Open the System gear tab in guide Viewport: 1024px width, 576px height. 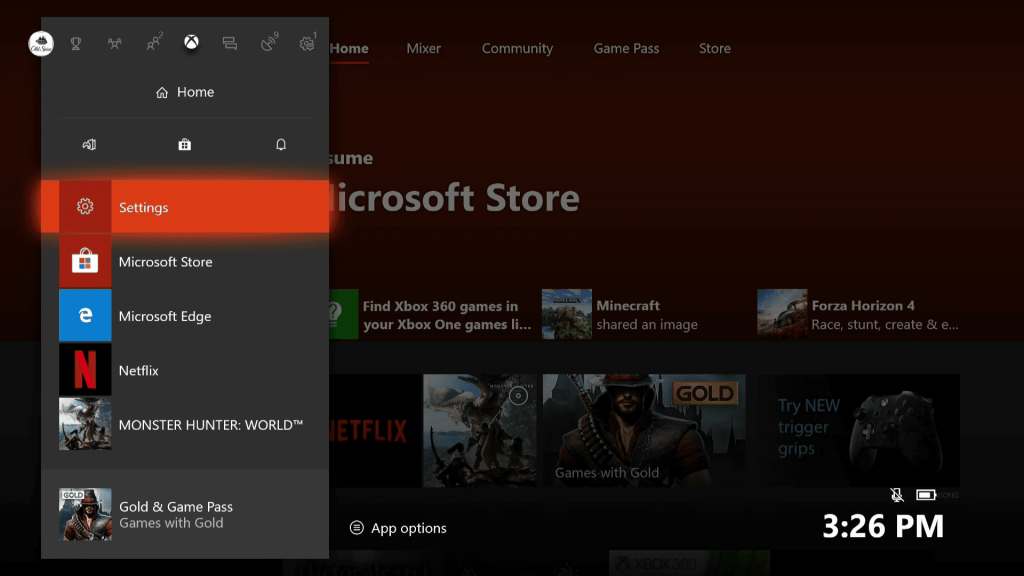tap(307, 42)
